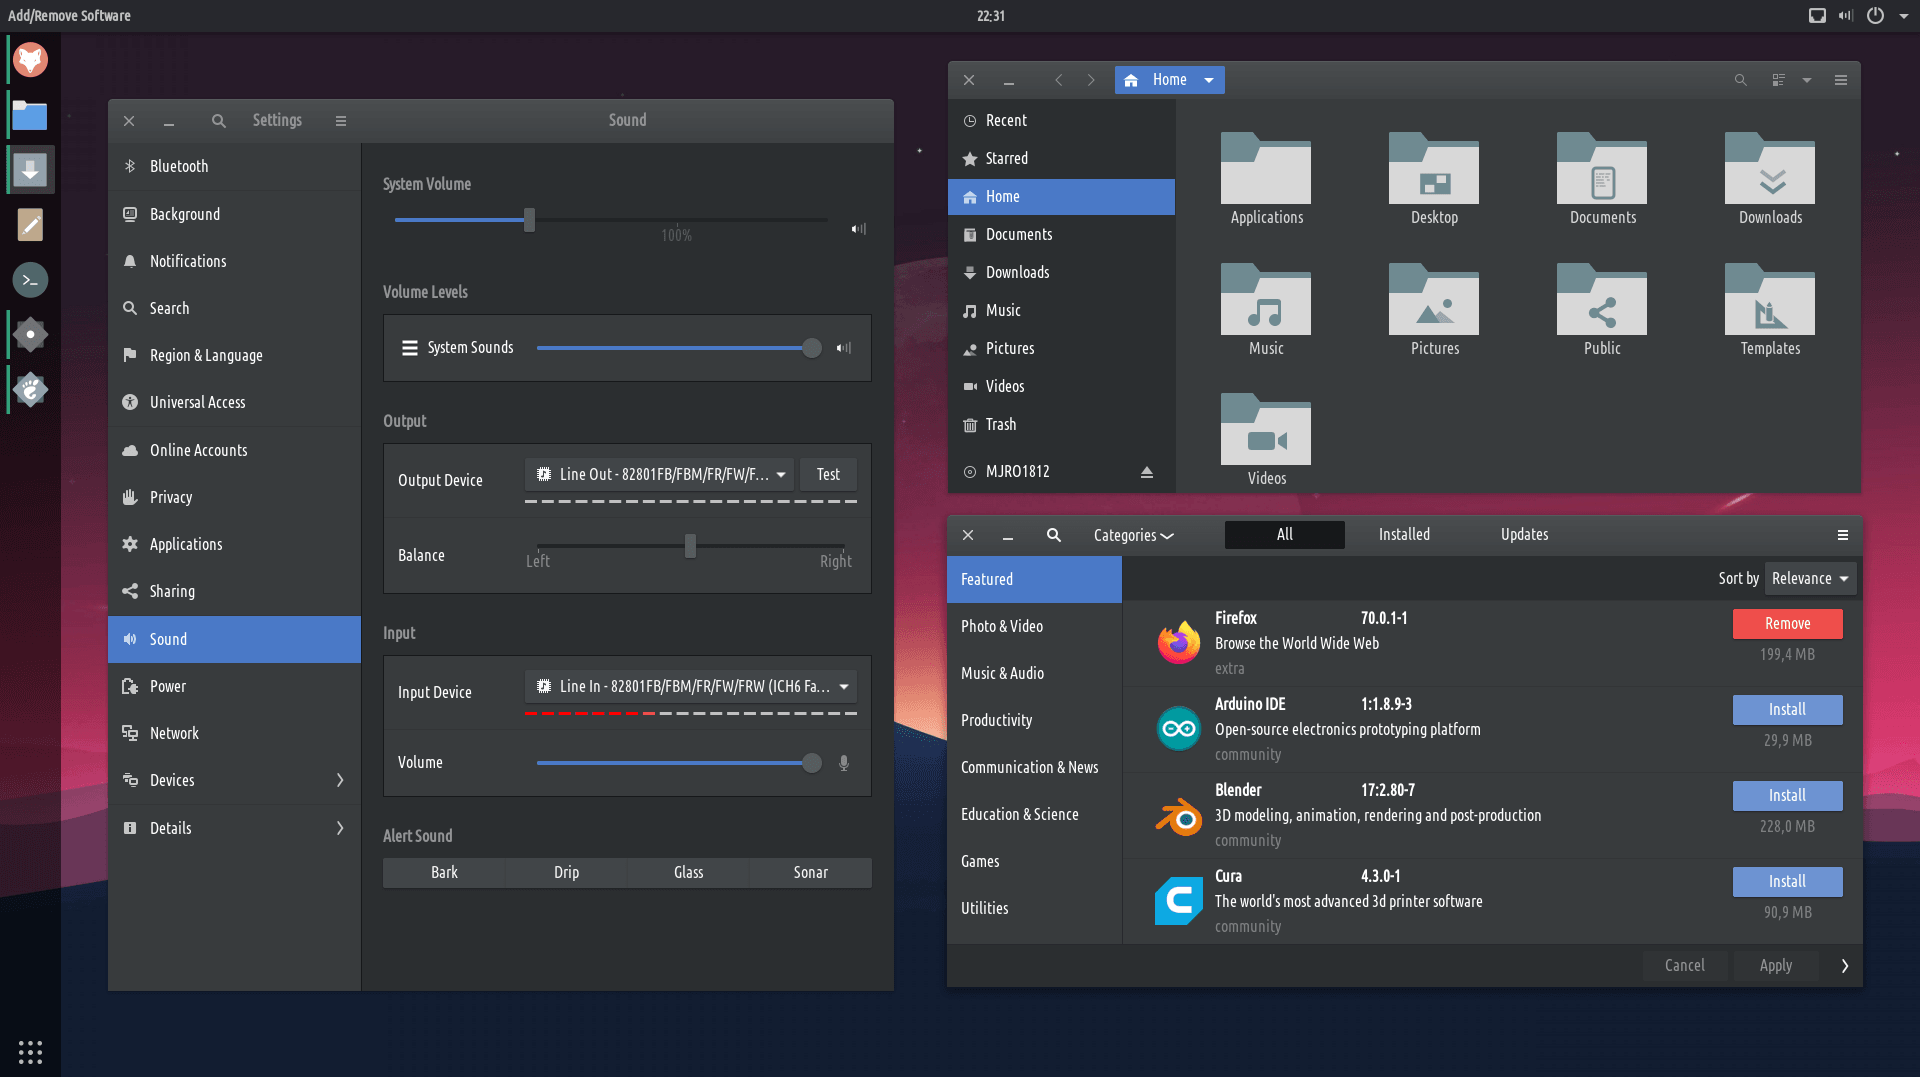Toggle the input volume microphone icon
This screenshot has width=1920, height=1077.
click(x=844, y=763)
